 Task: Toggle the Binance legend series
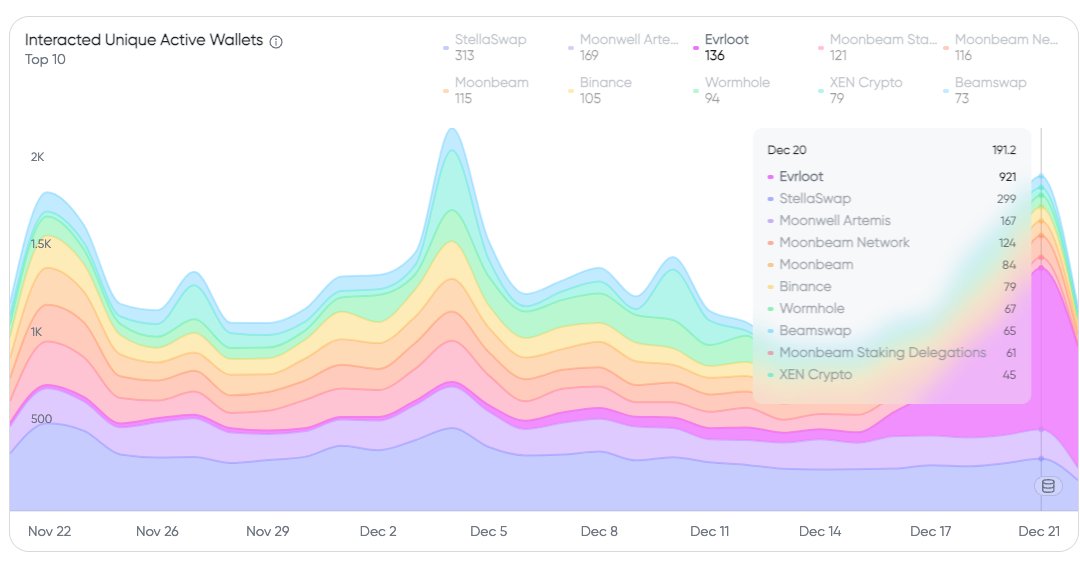600,90
